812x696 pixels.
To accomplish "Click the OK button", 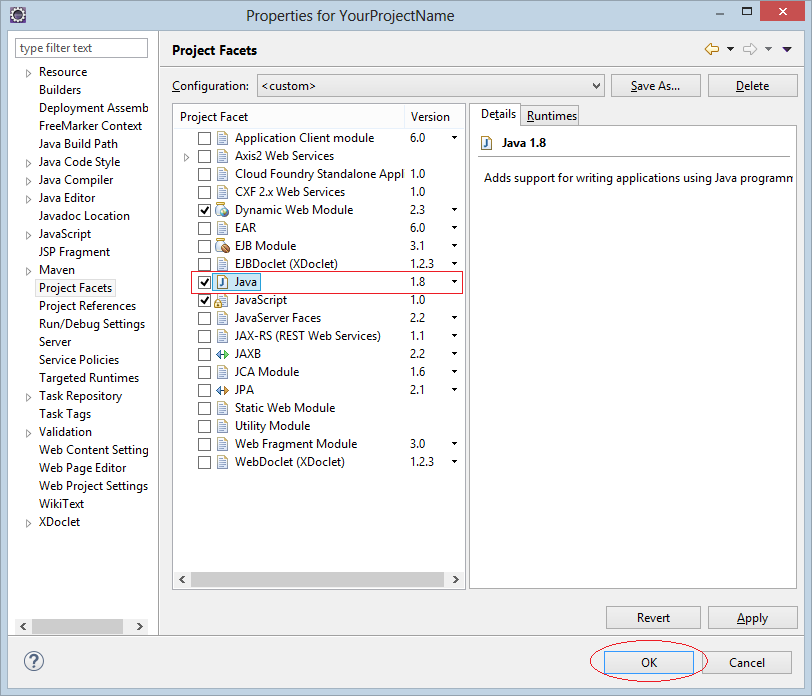I will [648, 662].
